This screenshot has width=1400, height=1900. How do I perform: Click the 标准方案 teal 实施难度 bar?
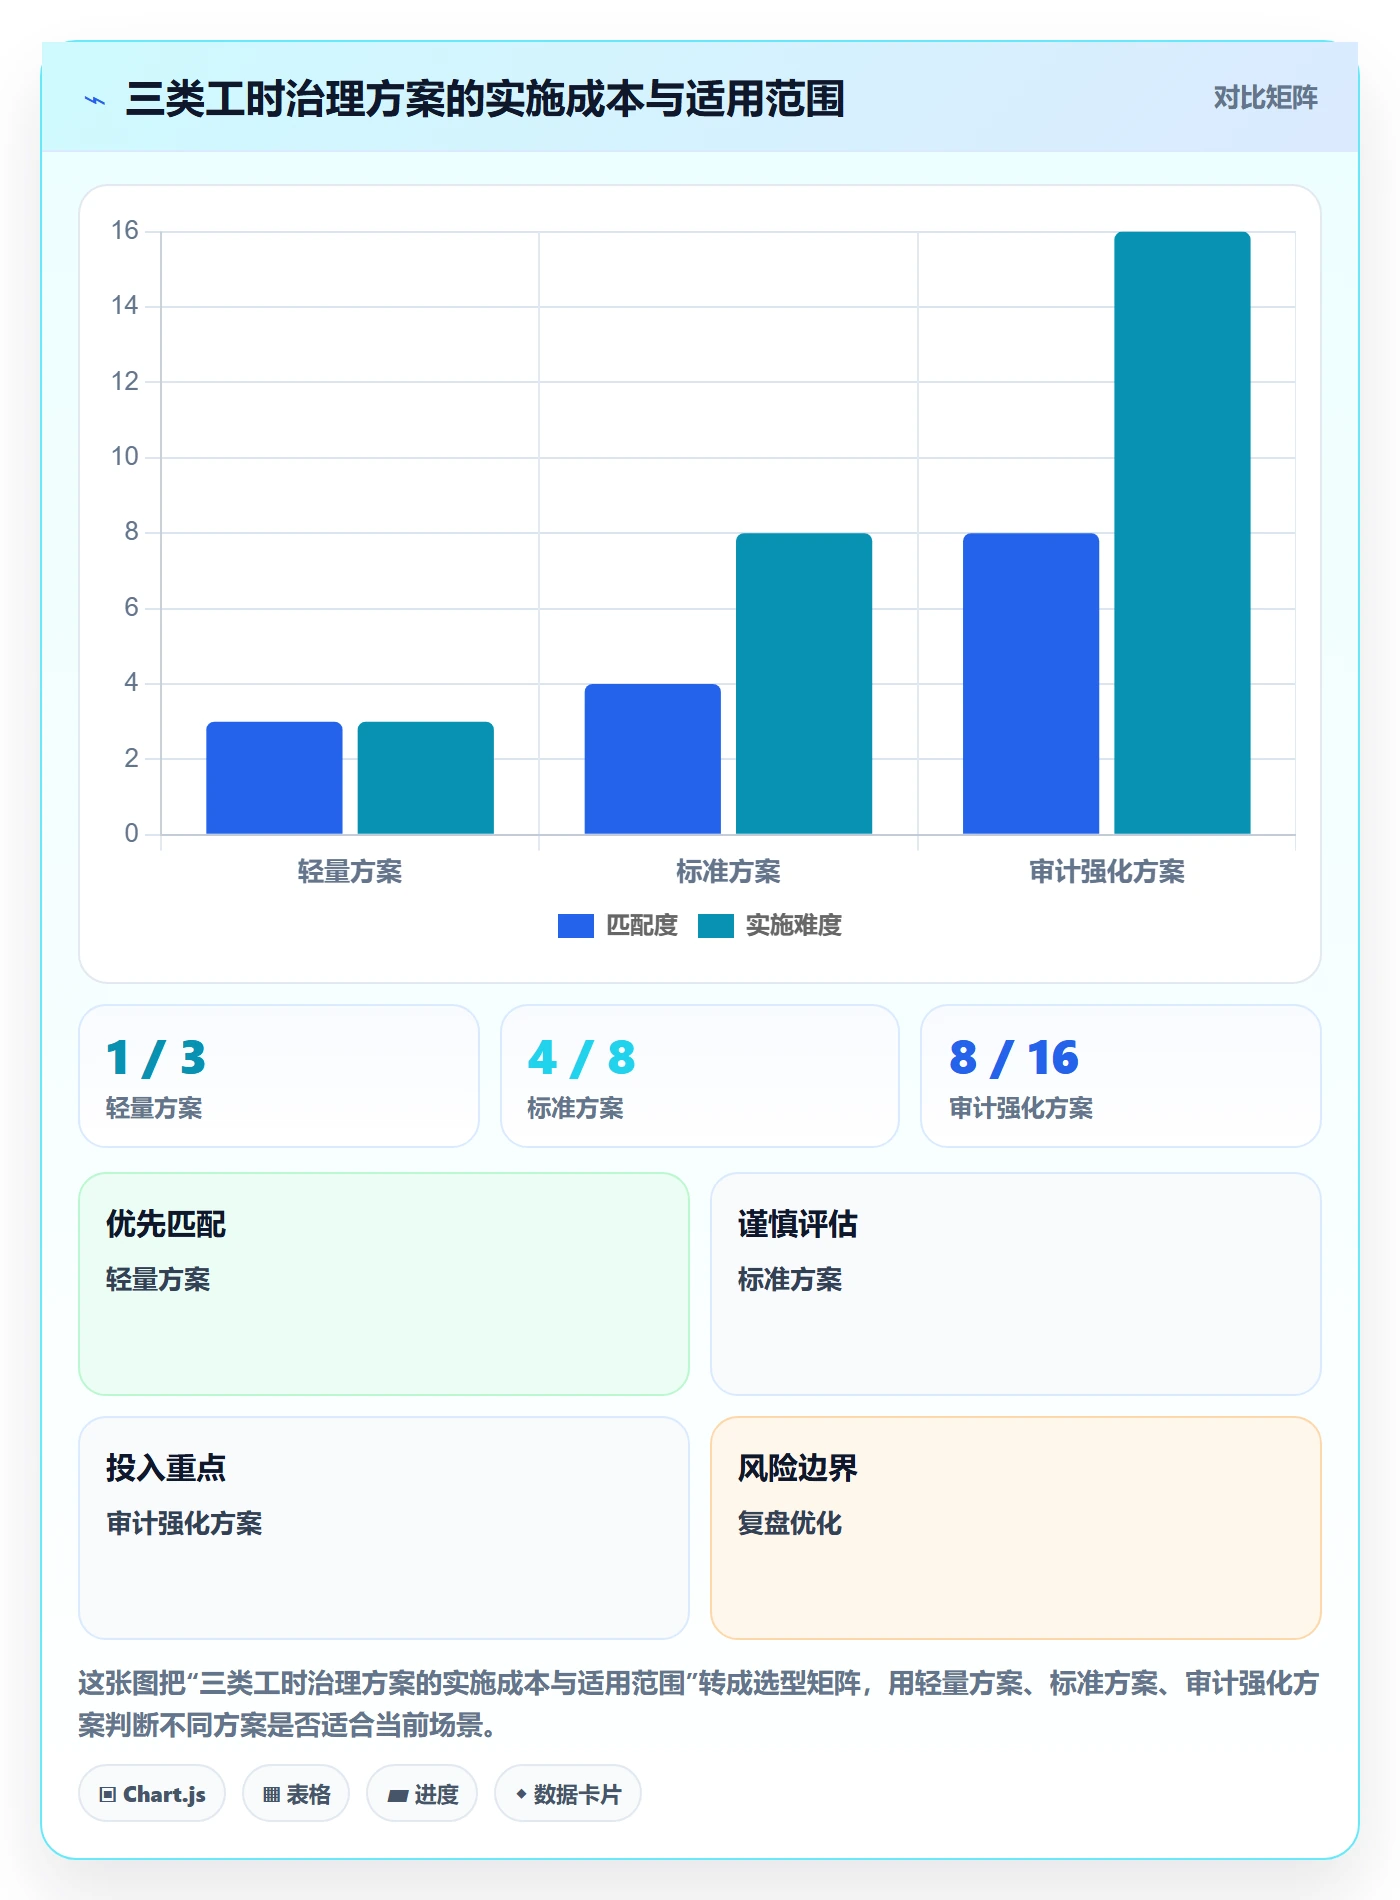pos(804,684)
